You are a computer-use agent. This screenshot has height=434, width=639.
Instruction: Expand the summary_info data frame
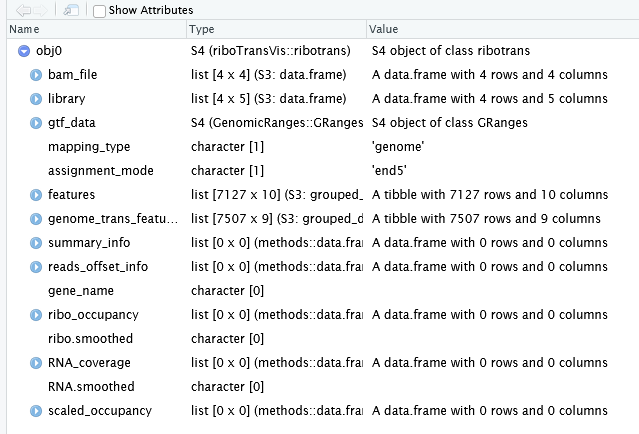coord(36,243)
